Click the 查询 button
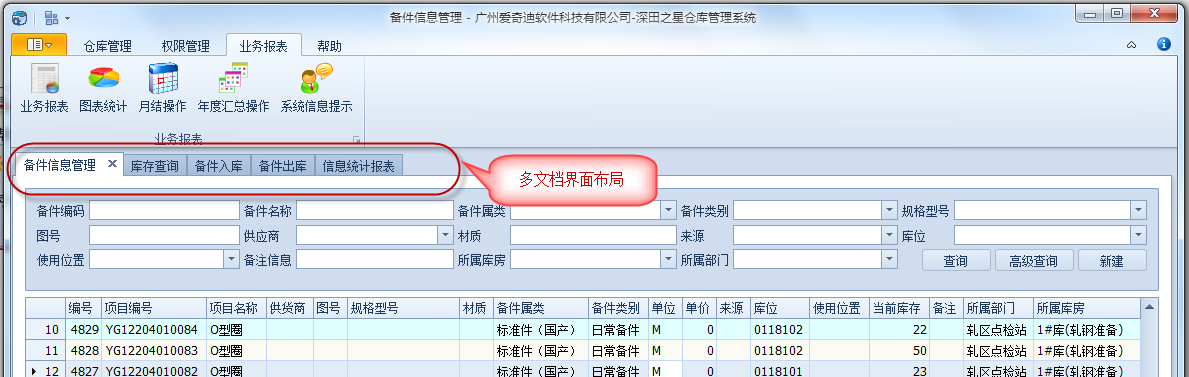 956,261
